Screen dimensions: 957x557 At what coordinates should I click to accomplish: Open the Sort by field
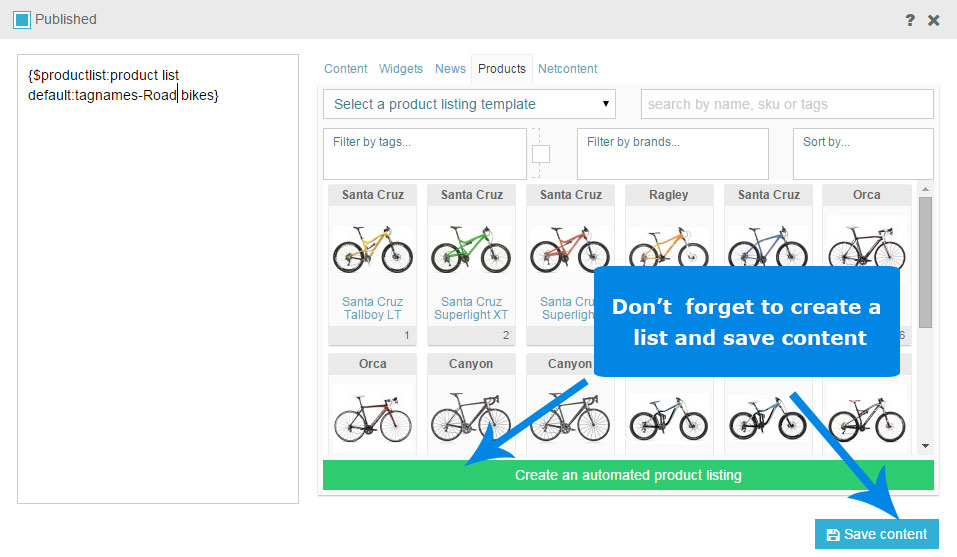(x=863, y=154)
